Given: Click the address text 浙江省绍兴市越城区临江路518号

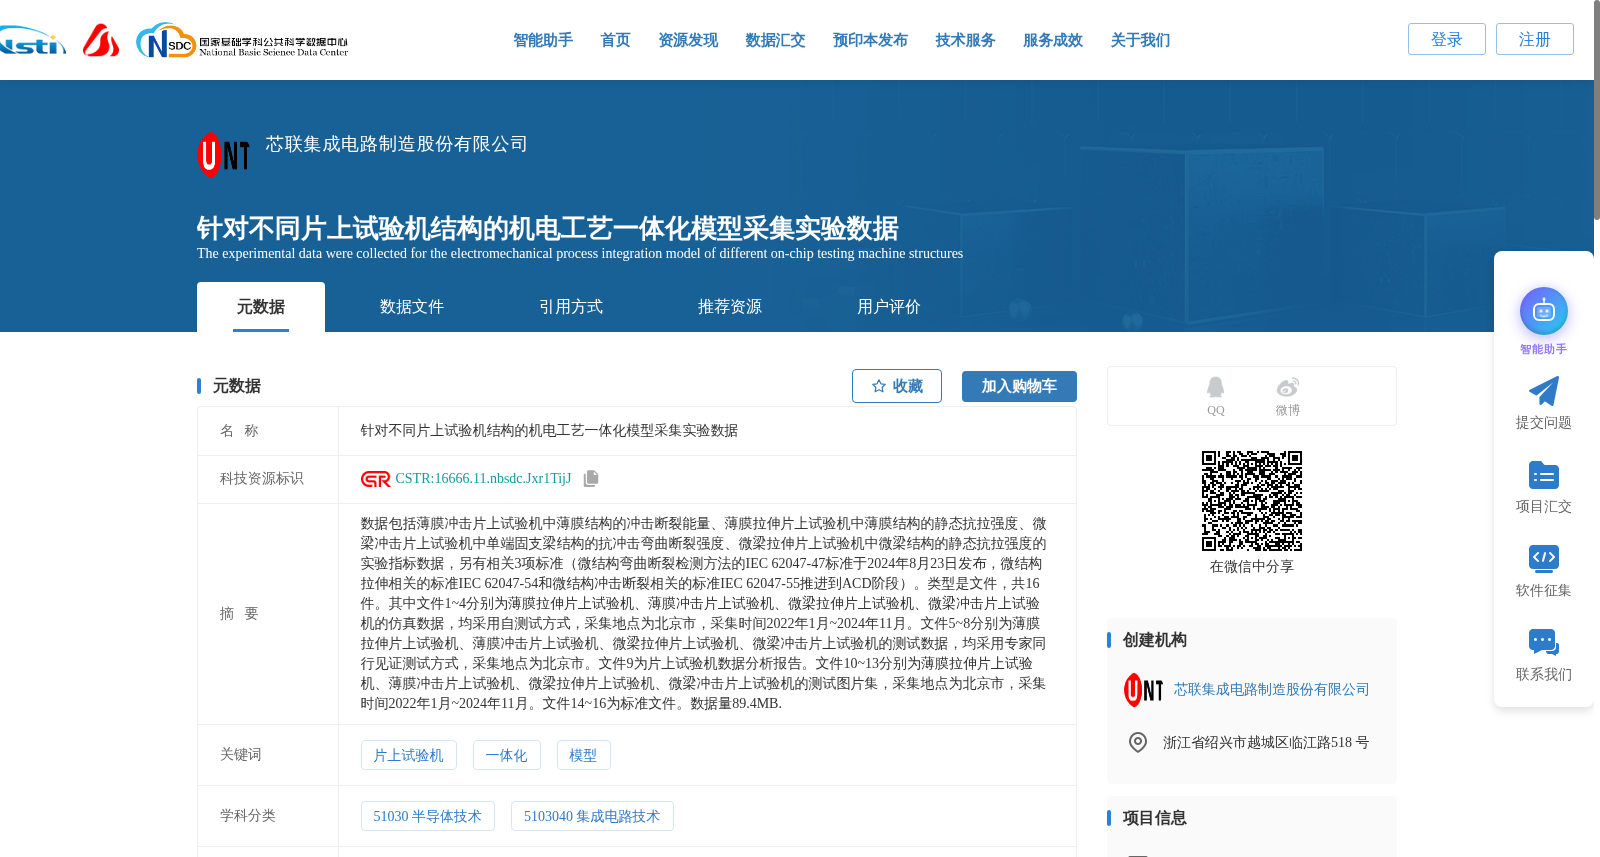Looking at the screenshot, I should pos(1266,743).
